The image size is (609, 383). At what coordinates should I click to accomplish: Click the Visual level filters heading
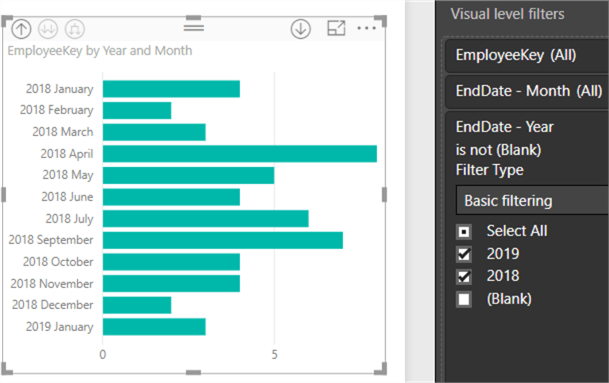point(507,14)
